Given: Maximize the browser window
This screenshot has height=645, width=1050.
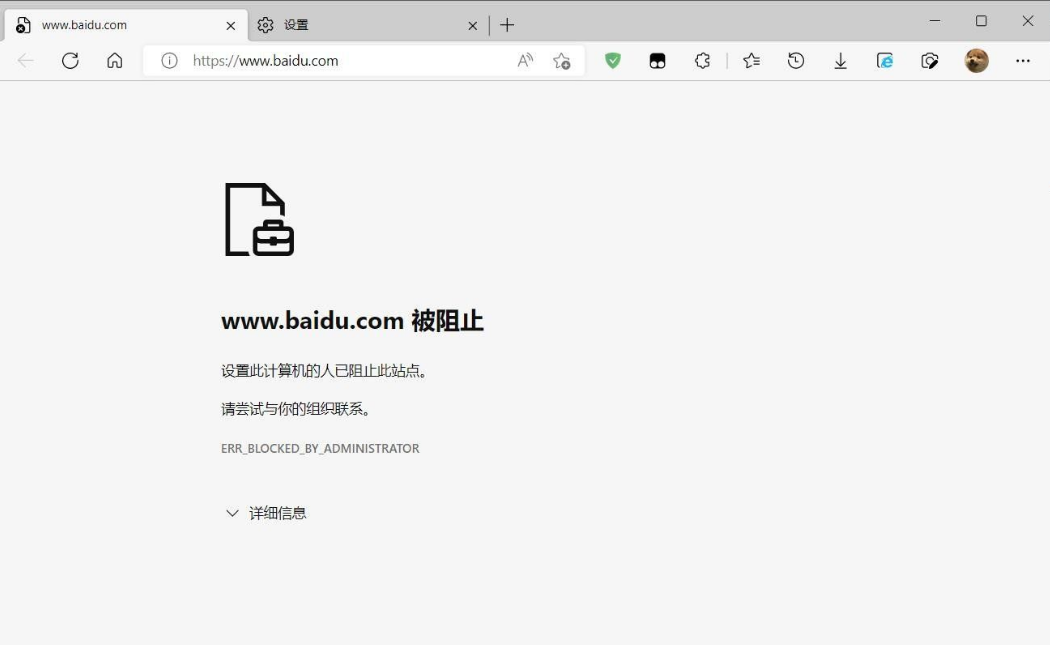Looking at the screenshot, I should [981, 21].
